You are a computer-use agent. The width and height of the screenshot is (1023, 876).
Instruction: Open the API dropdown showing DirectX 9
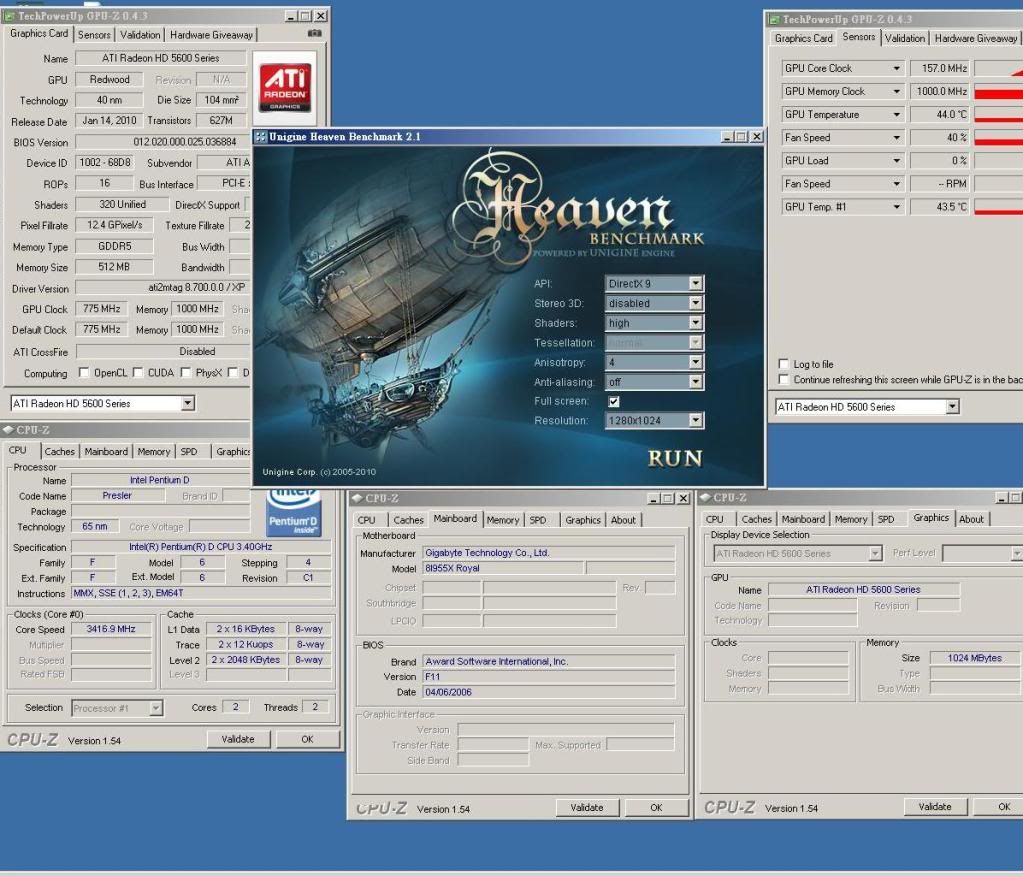pyautogui.click(x=695, y=284)
